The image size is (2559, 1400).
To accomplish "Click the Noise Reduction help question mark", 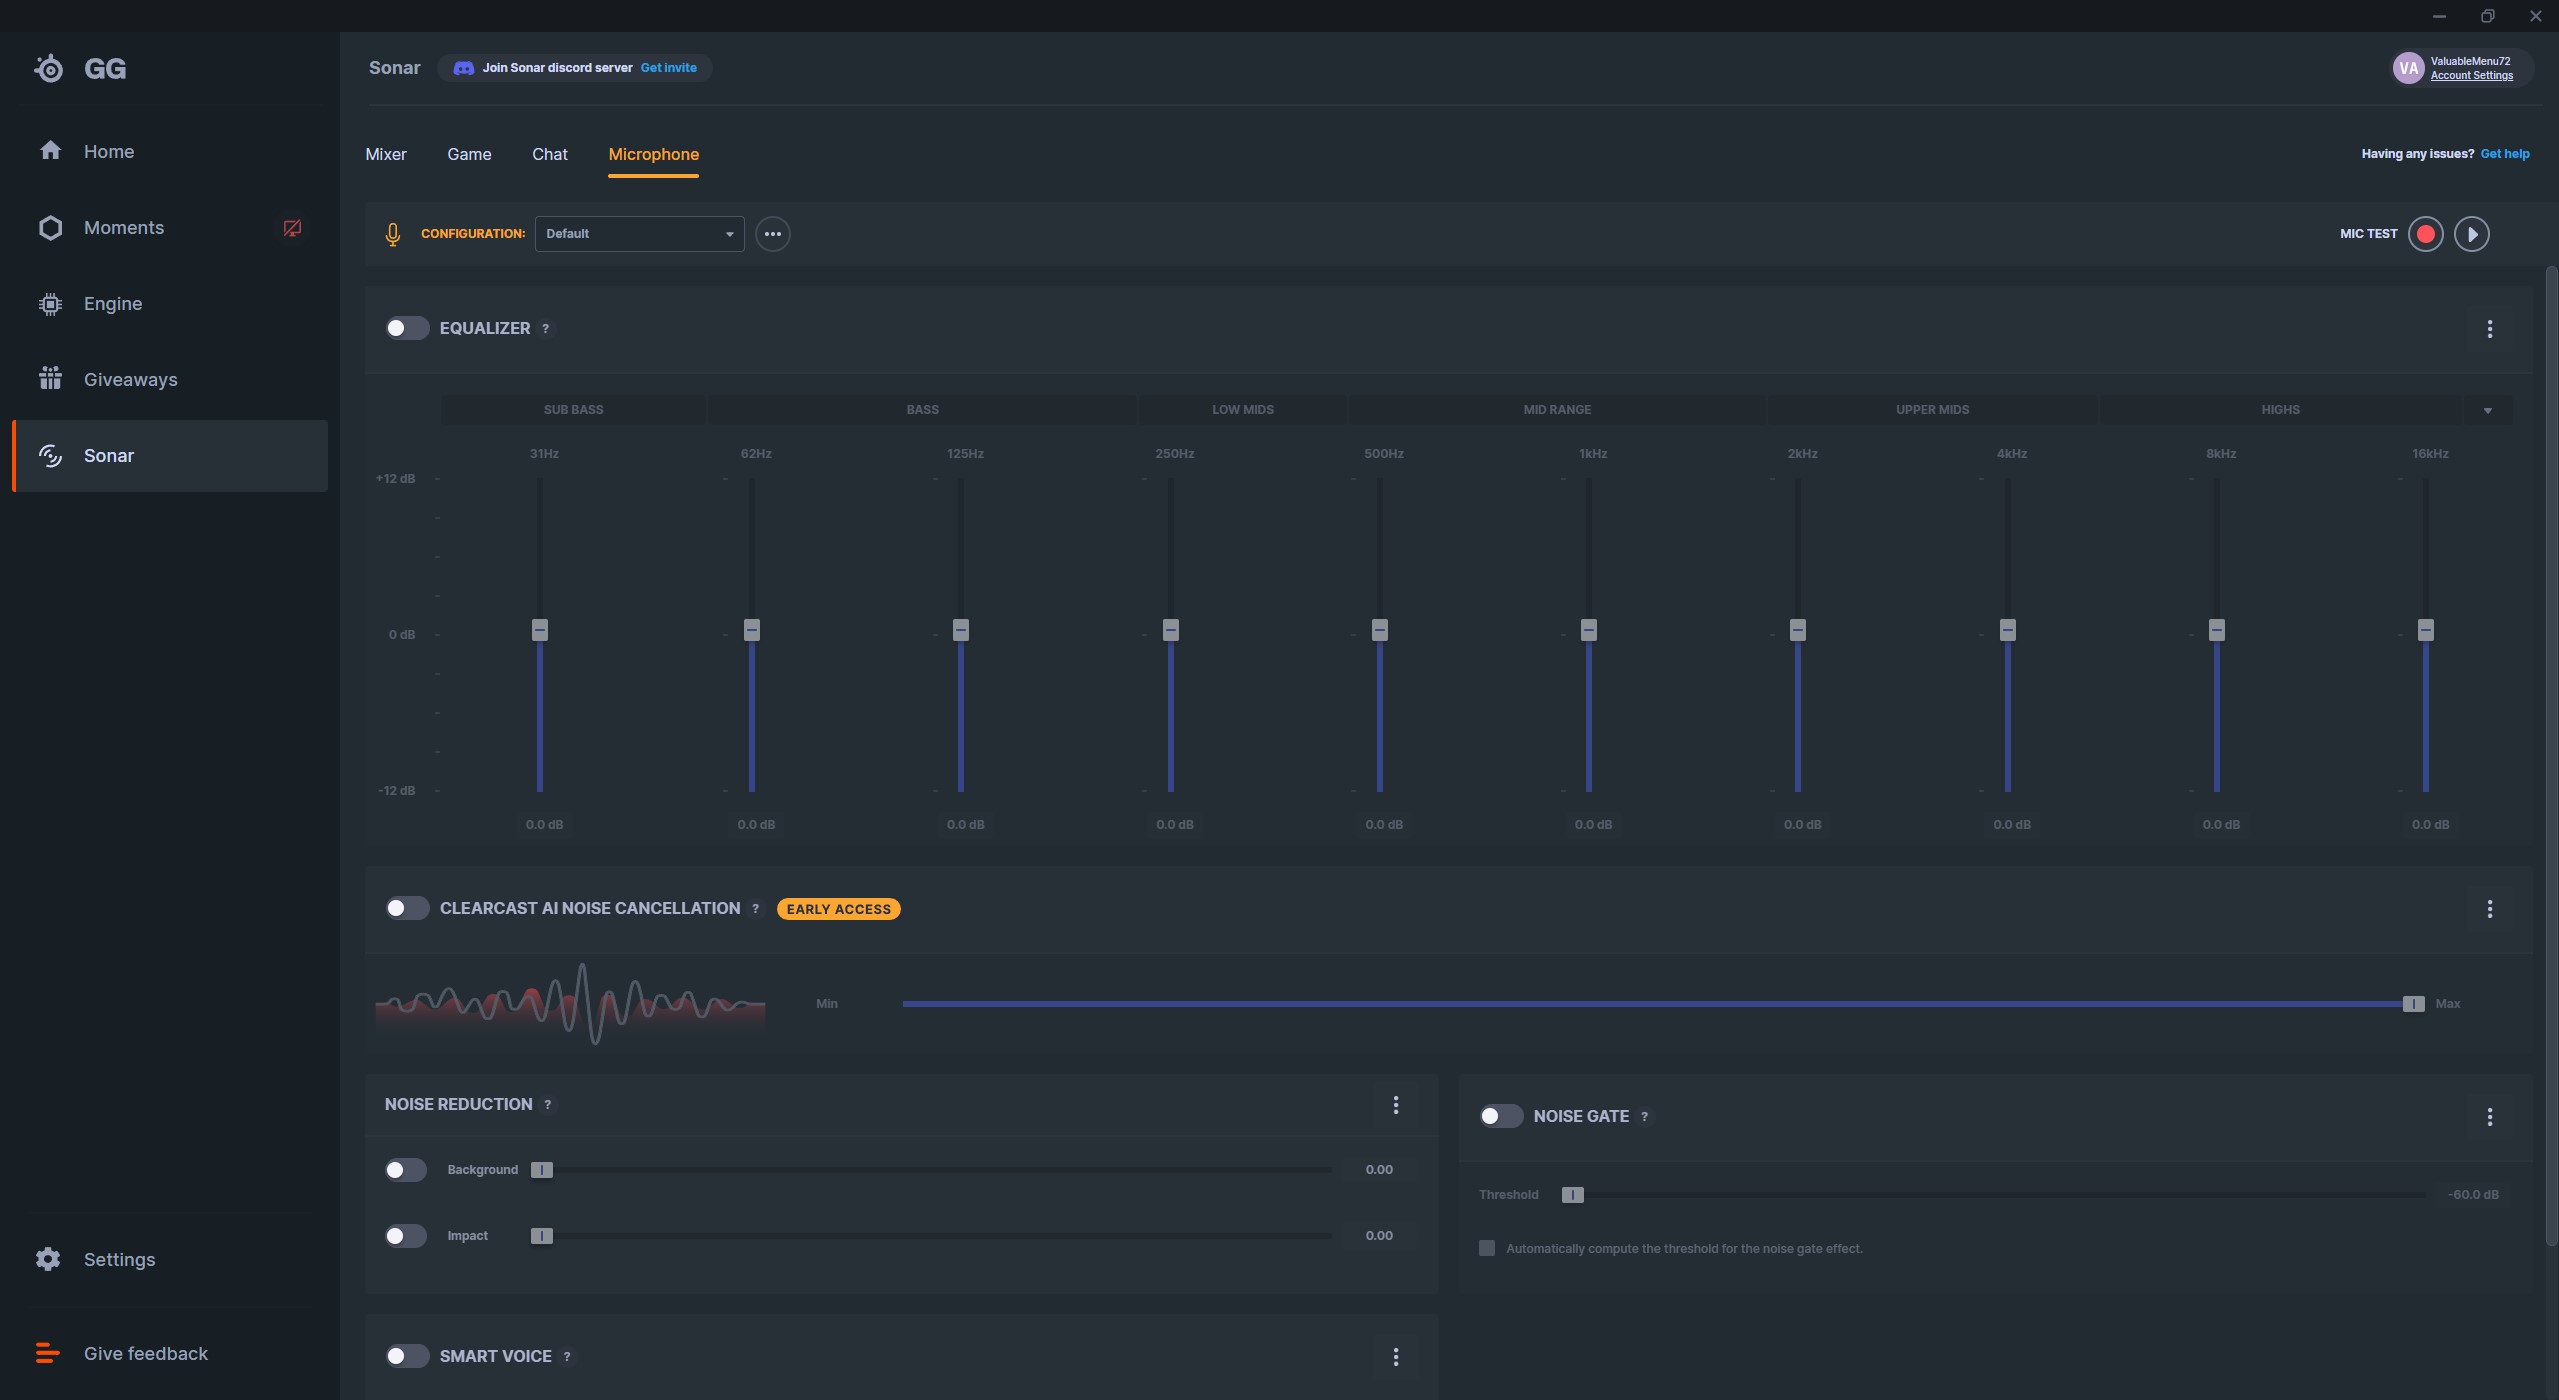I will (547, 1105).
